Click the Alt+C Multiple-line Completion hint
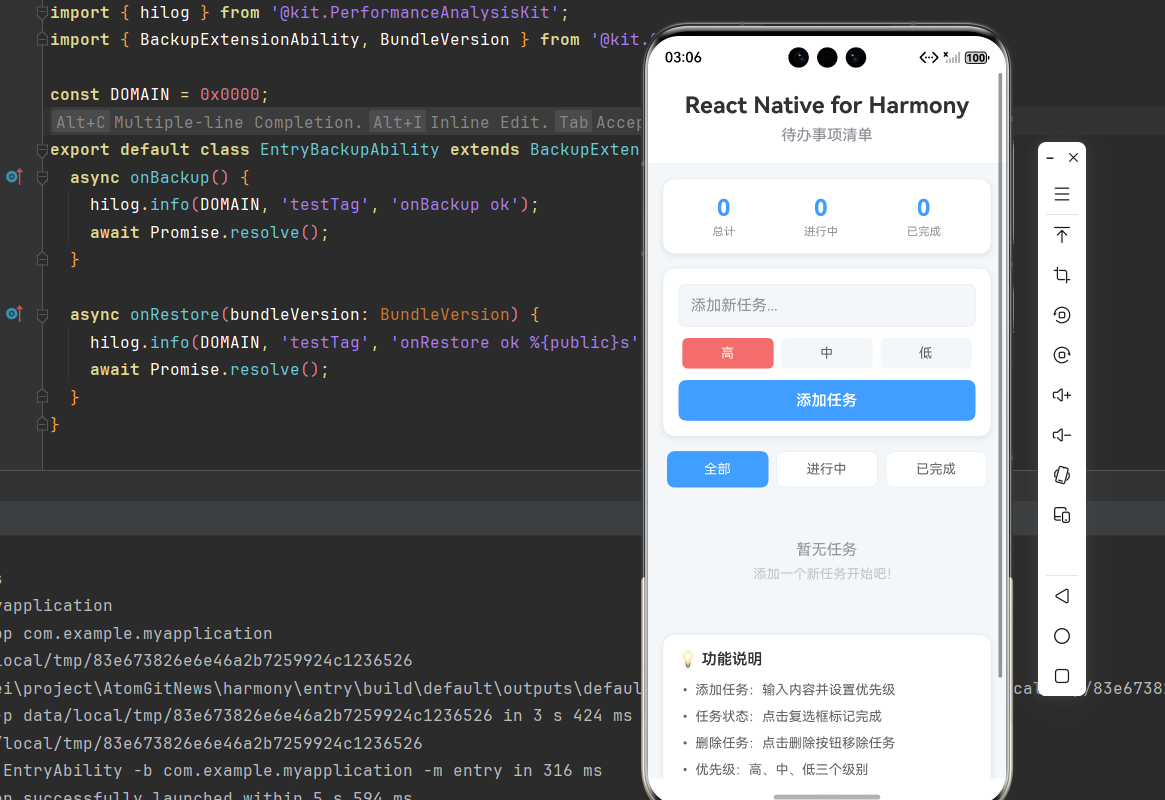1165x800 pixels. (x=207, y=122)
